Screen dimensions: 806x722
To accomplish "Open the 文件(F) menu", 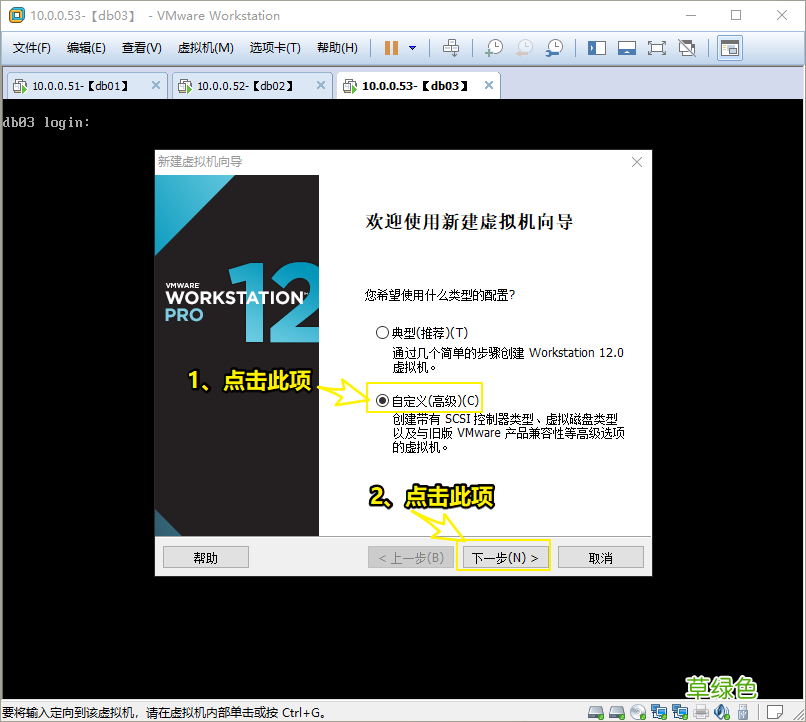I will pyautogui.click(x=32, y=48).
